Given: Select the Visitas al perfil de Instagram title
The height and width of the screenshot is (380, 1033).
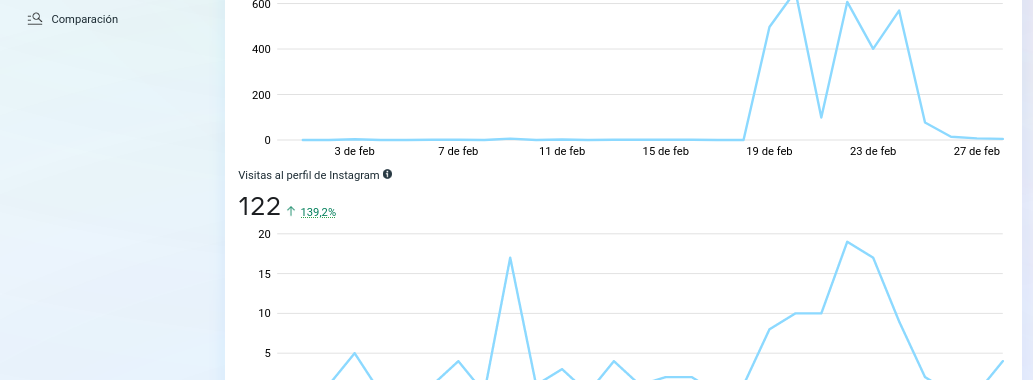Looking at the screenshot, I should click(309, 175).
